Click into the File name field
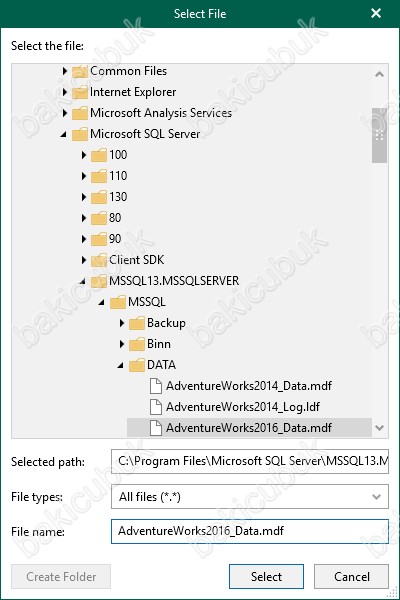 tap(250, 531)
